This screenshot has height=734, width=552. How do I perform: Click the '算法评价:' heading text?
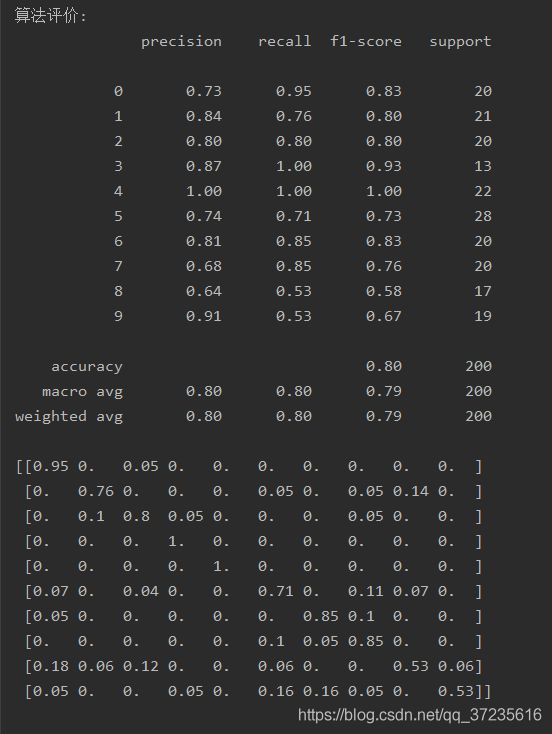coord(50,16)
